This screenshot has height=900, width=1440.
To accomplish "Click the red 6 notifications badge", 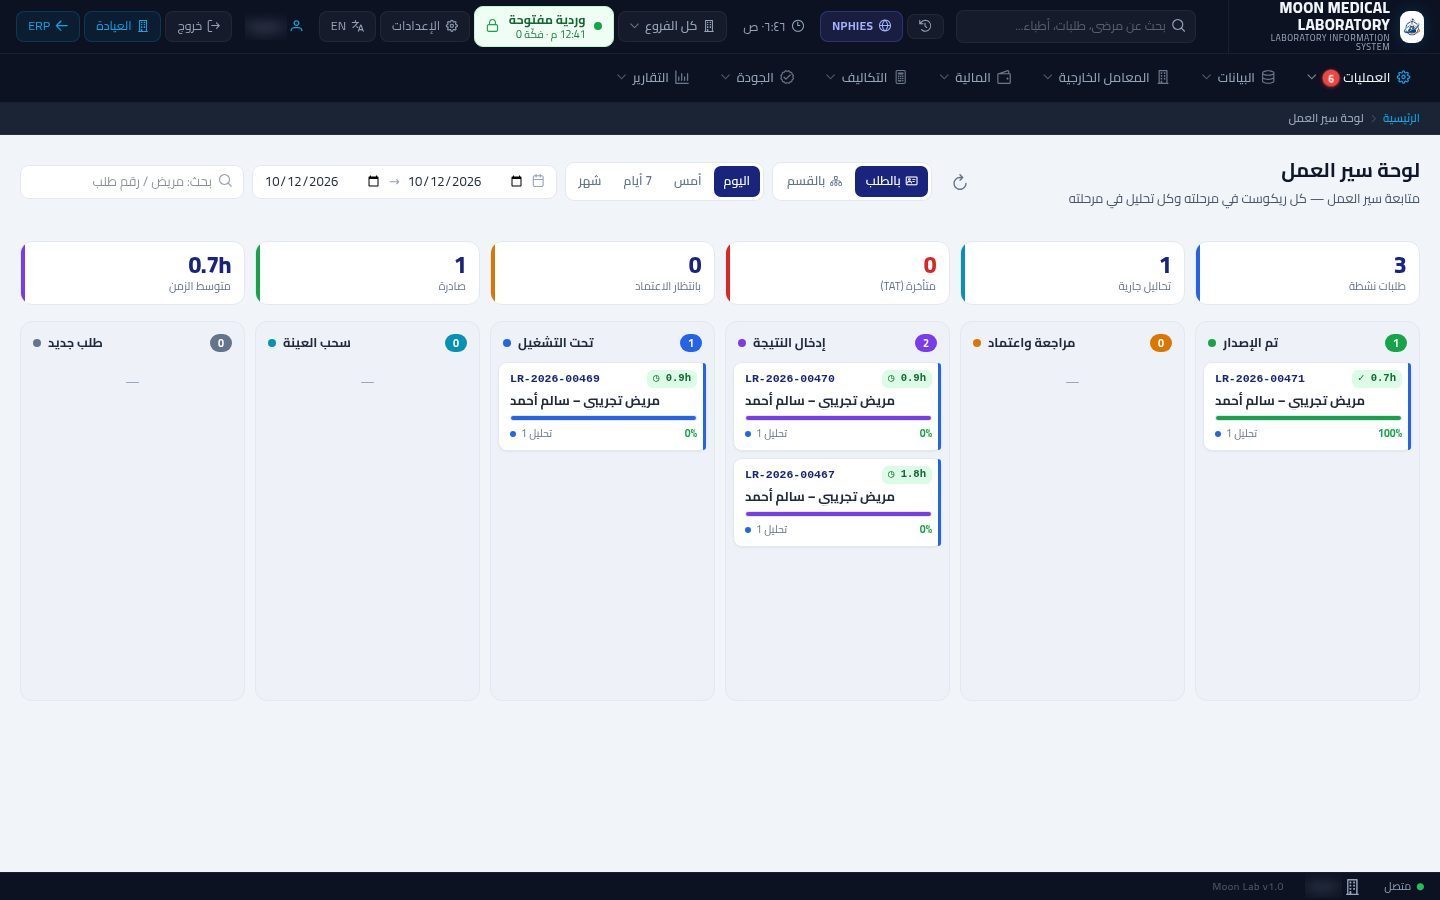I will (1330, 78).
